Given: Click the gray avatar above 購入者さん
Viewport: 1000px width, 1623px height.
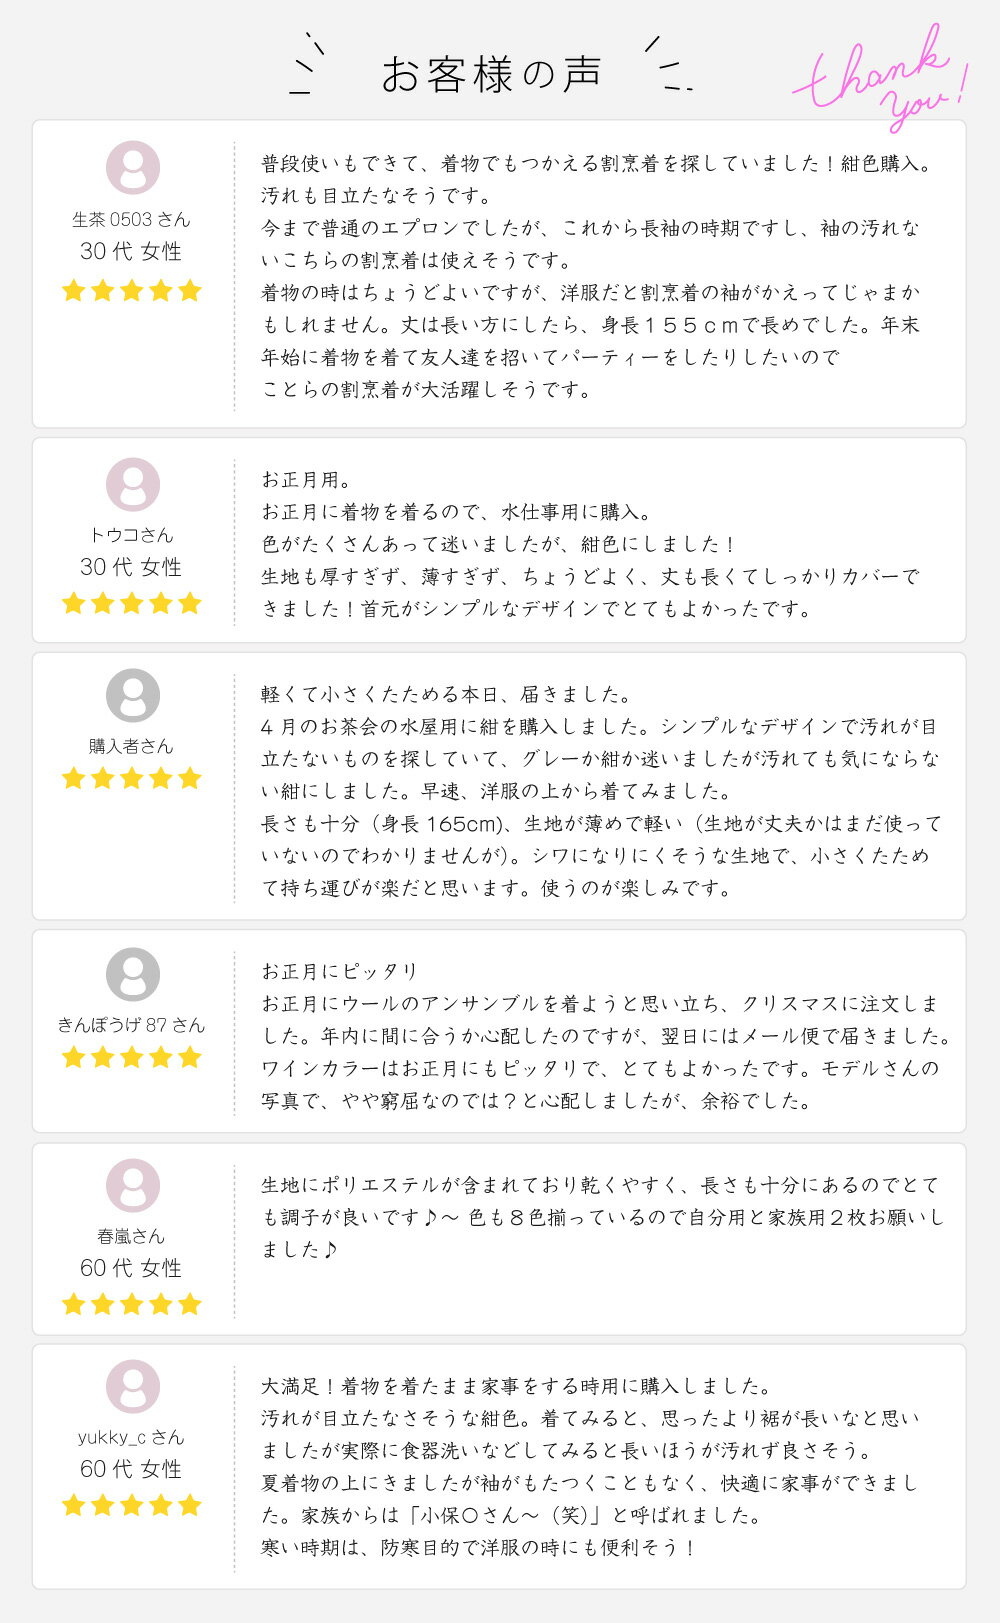Looking at the screenshot, I should click(133, 696).
